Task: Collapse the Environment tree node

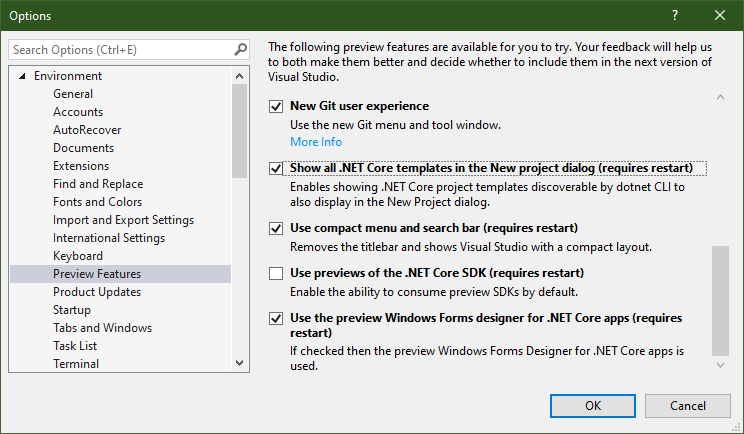Action: coord(23,76)
